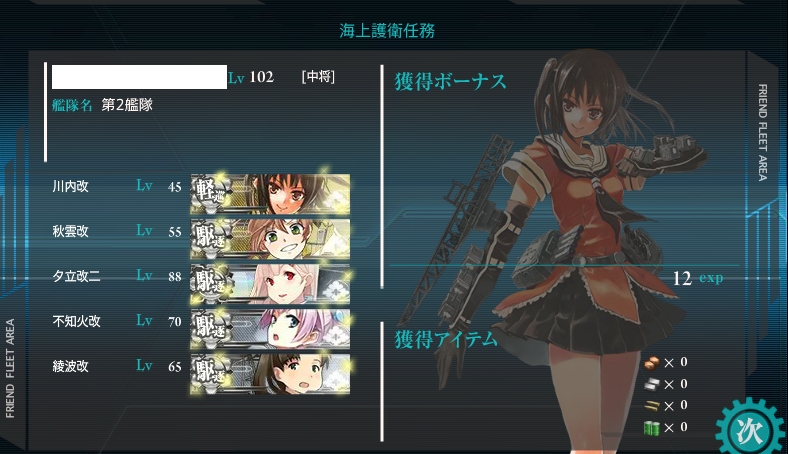This screenshot has height=454, width=788.
Task: Click the 海上護衛任務 expedition title
Action: tap(387, 31)
